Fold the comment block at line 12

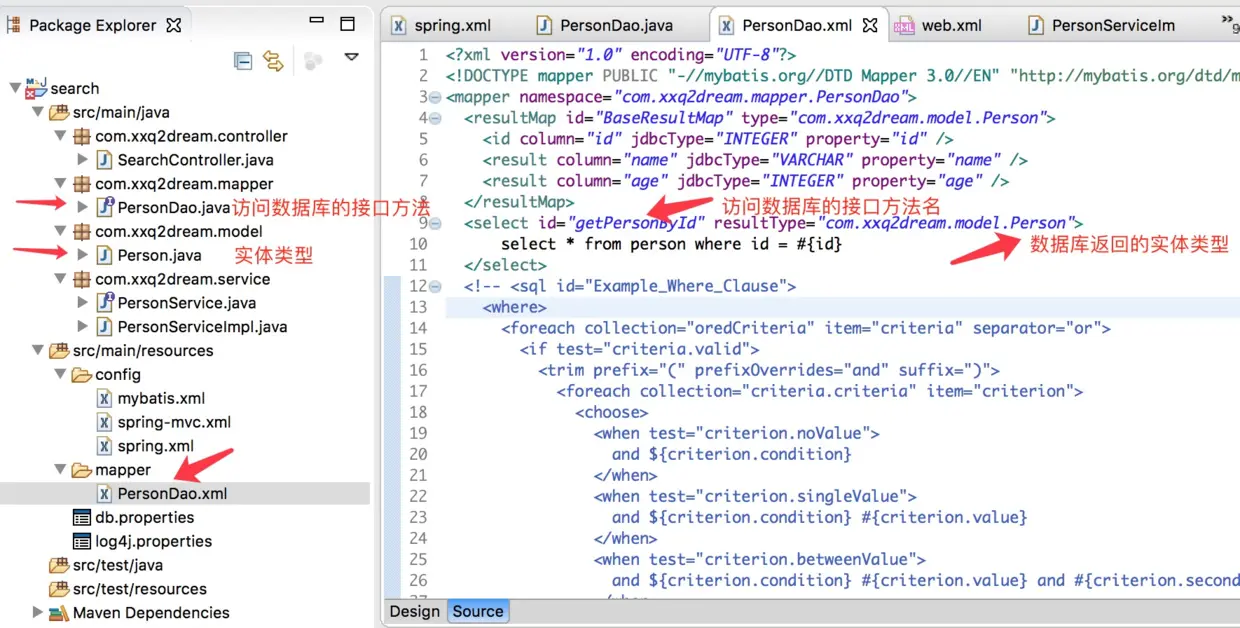[434, 287]
